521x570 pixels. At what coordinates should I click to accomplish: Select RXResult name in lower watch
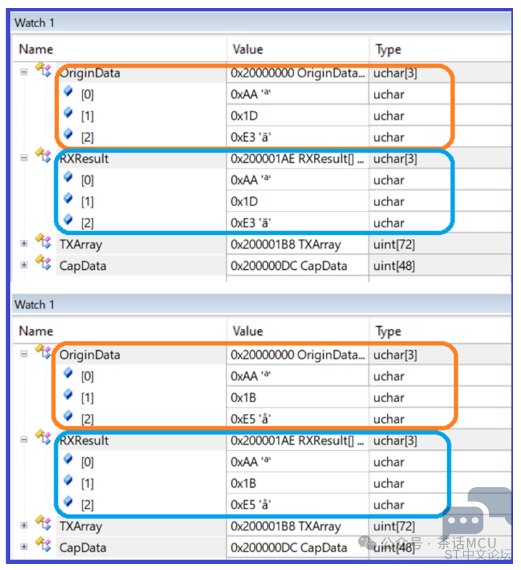pos(84,440)
